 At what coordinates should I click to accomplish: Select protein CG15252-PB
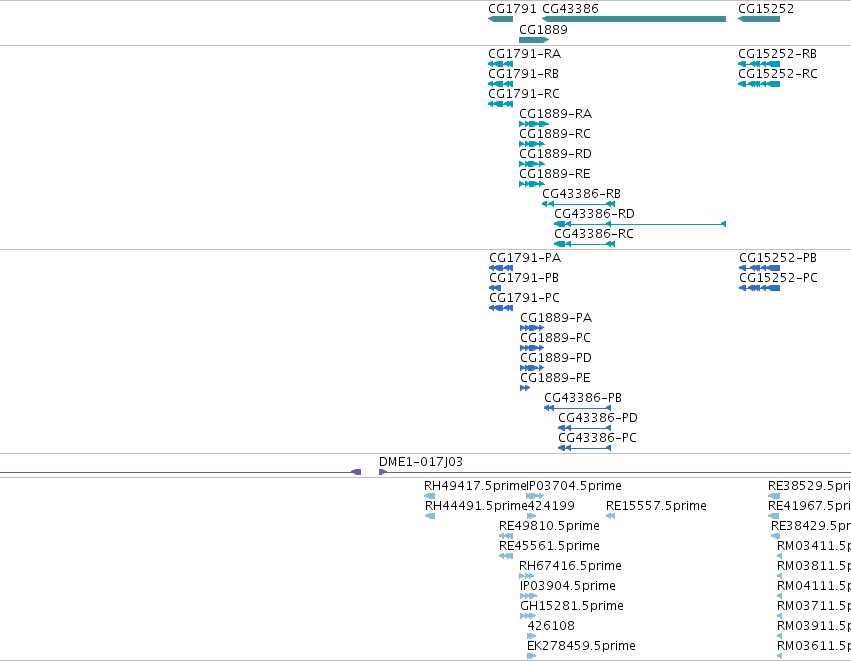[778, 258]
